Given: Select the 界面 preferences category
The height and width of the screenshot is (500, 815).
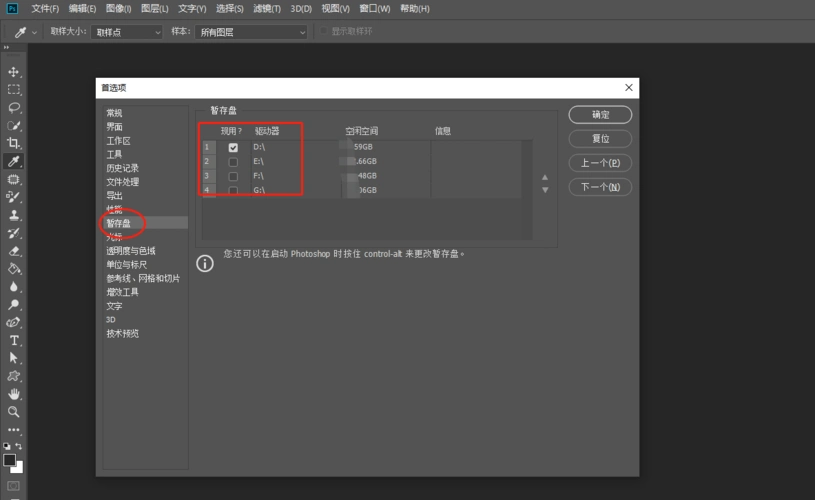Looking at the screenshot, I should 114,127.
